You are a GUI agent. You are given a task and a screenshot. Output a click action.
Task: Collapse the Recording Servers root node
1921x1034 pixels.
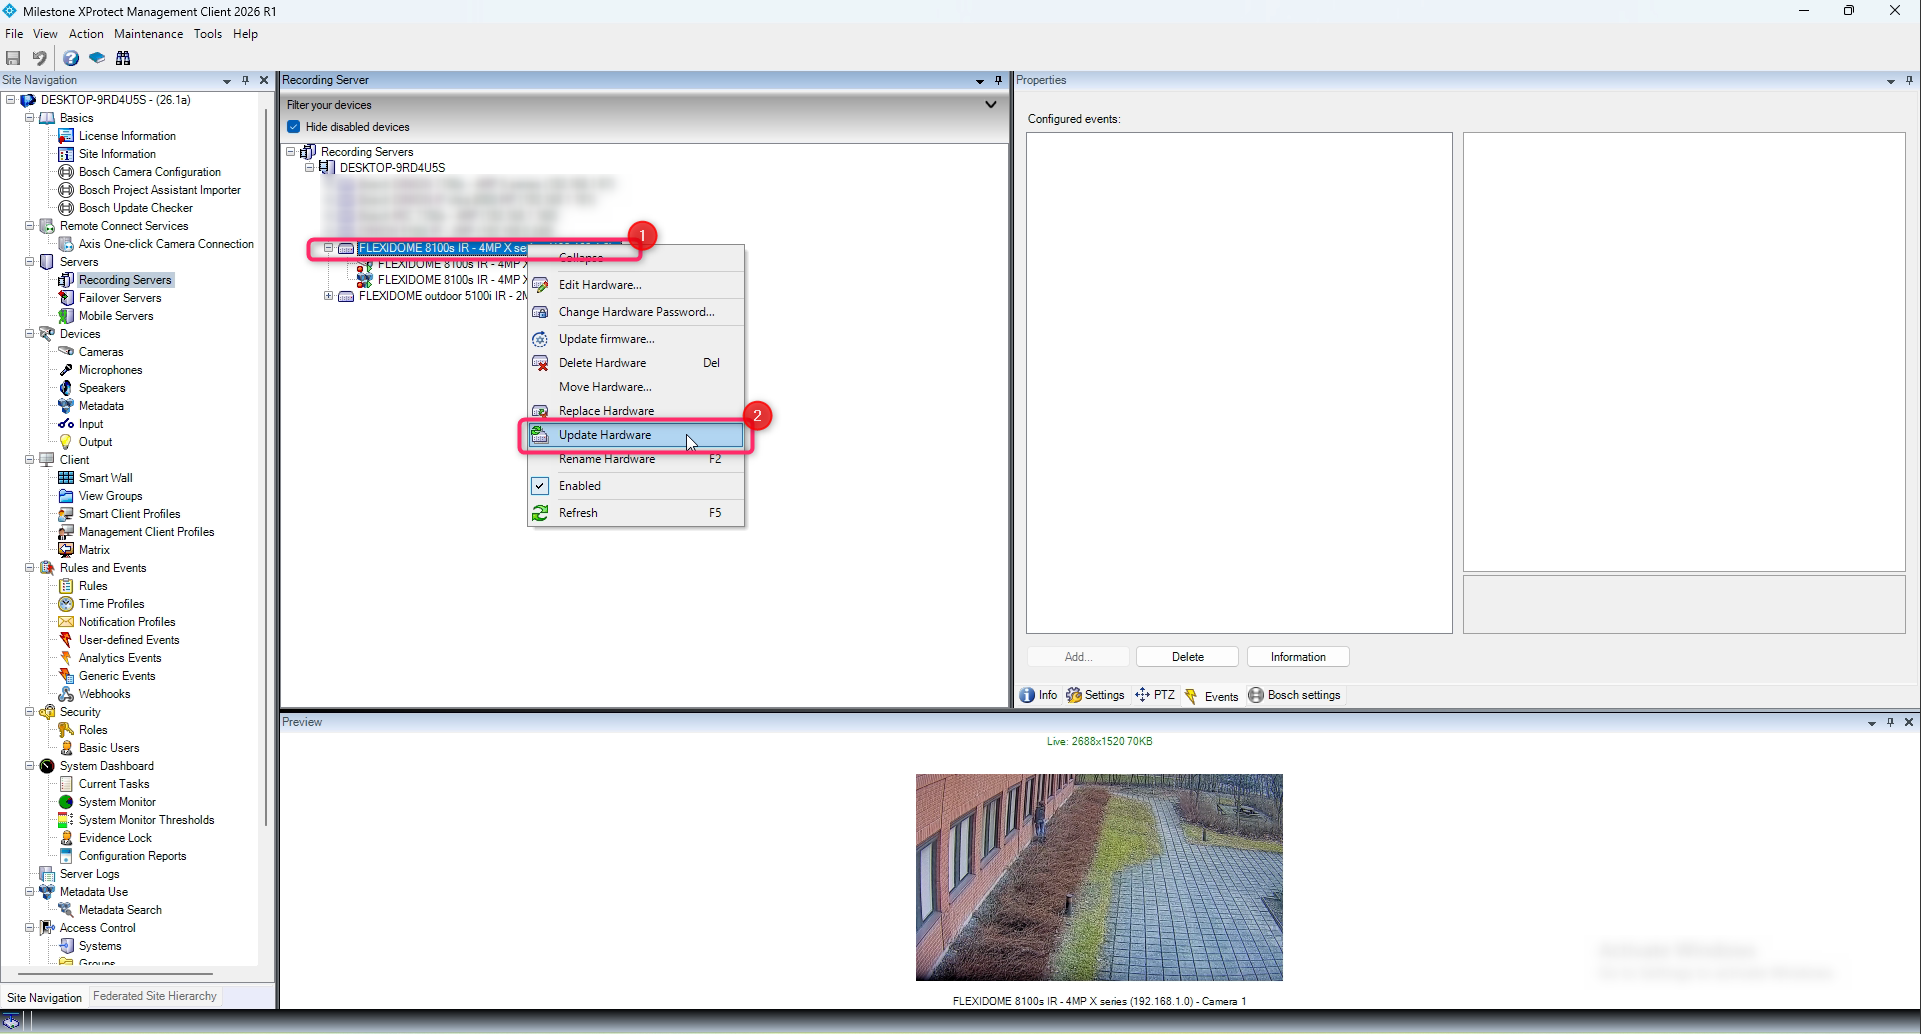coord(291,152)
